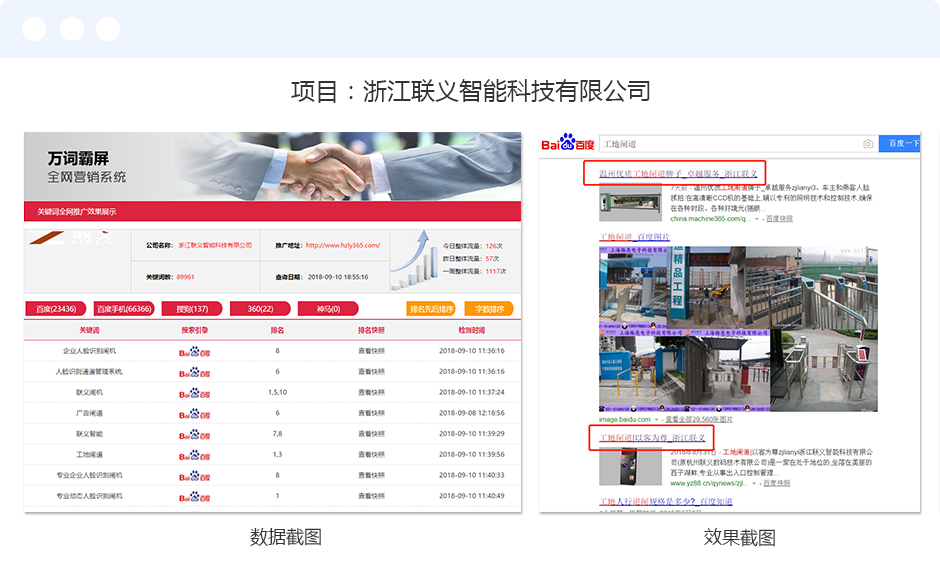The height and width of the screenshot is (580, 940).
Task: Click 查看快照 in the 工地闸道 row
Action: [372, 455]
